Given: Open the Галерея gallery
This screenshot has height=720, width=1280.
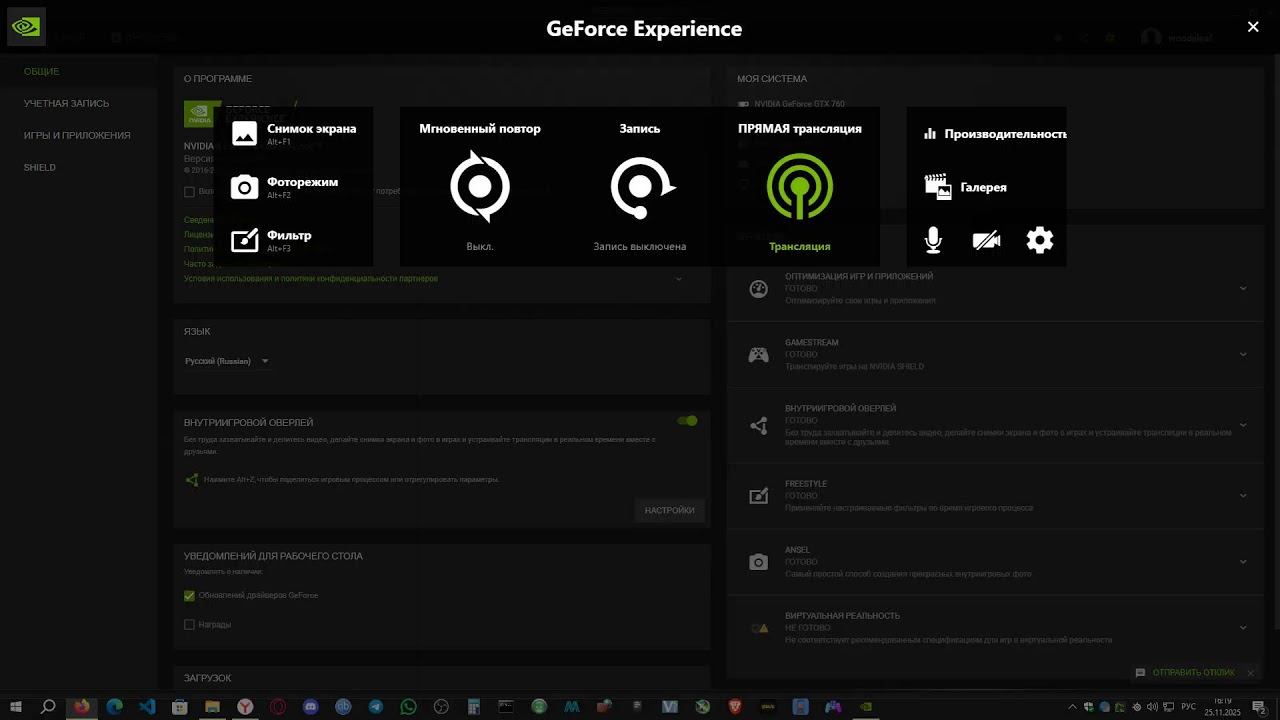Looking at the screenshot, I should click(x=966, y=187).
